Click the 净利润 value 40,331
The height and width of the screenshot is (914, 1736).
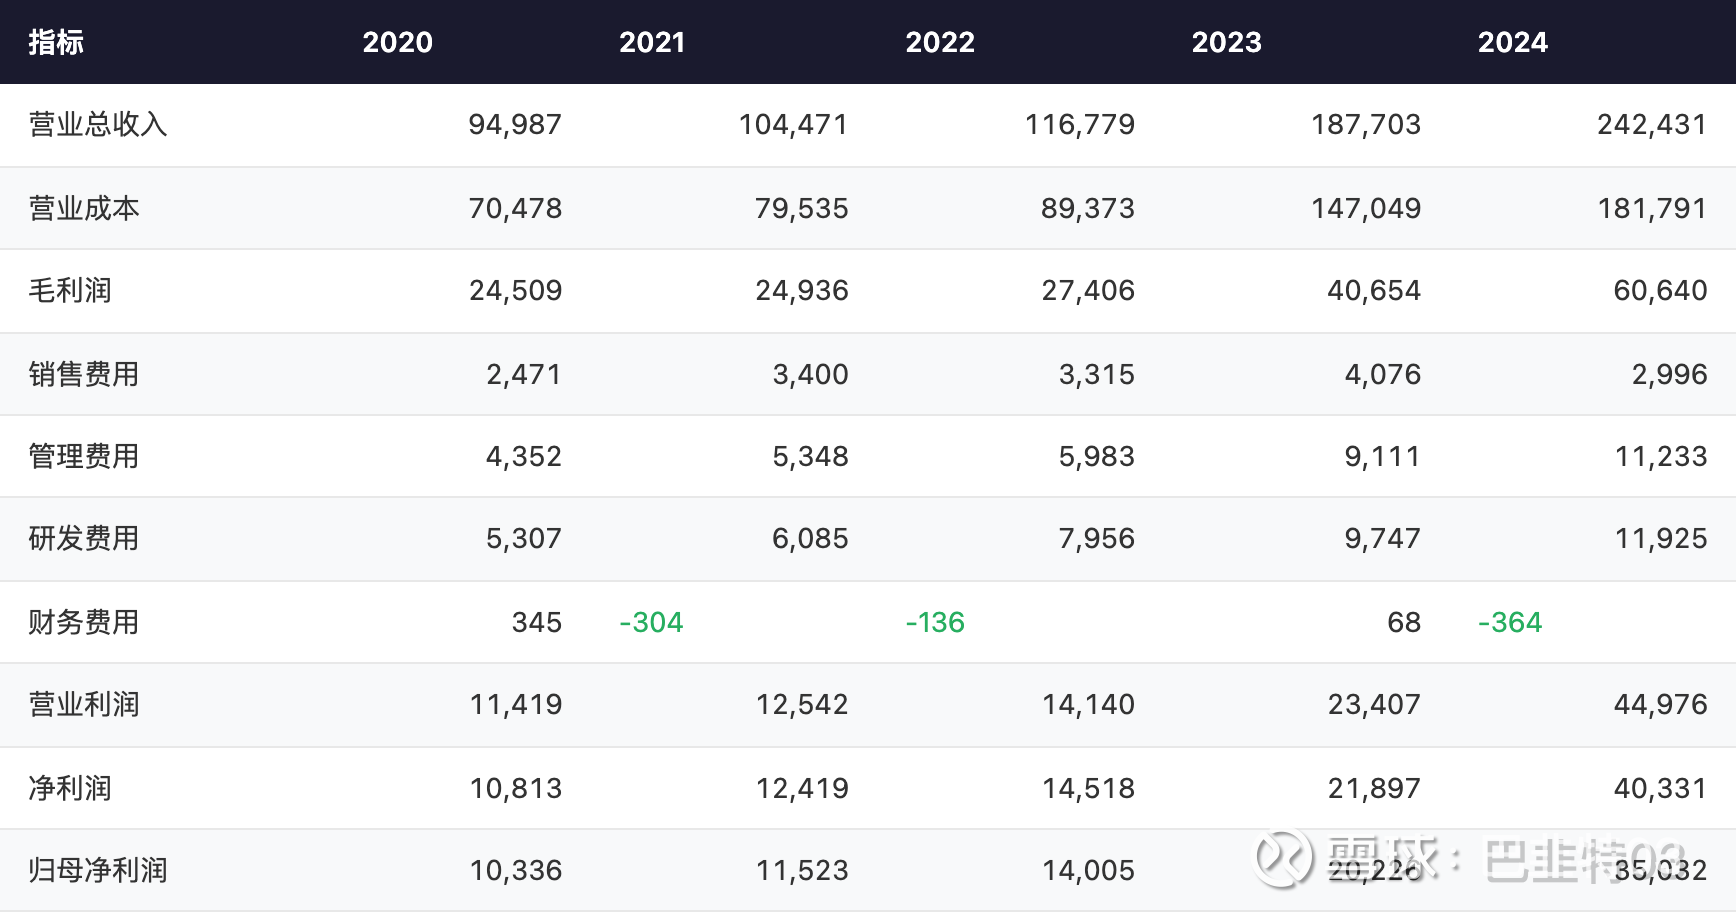tap(1660, 788)
